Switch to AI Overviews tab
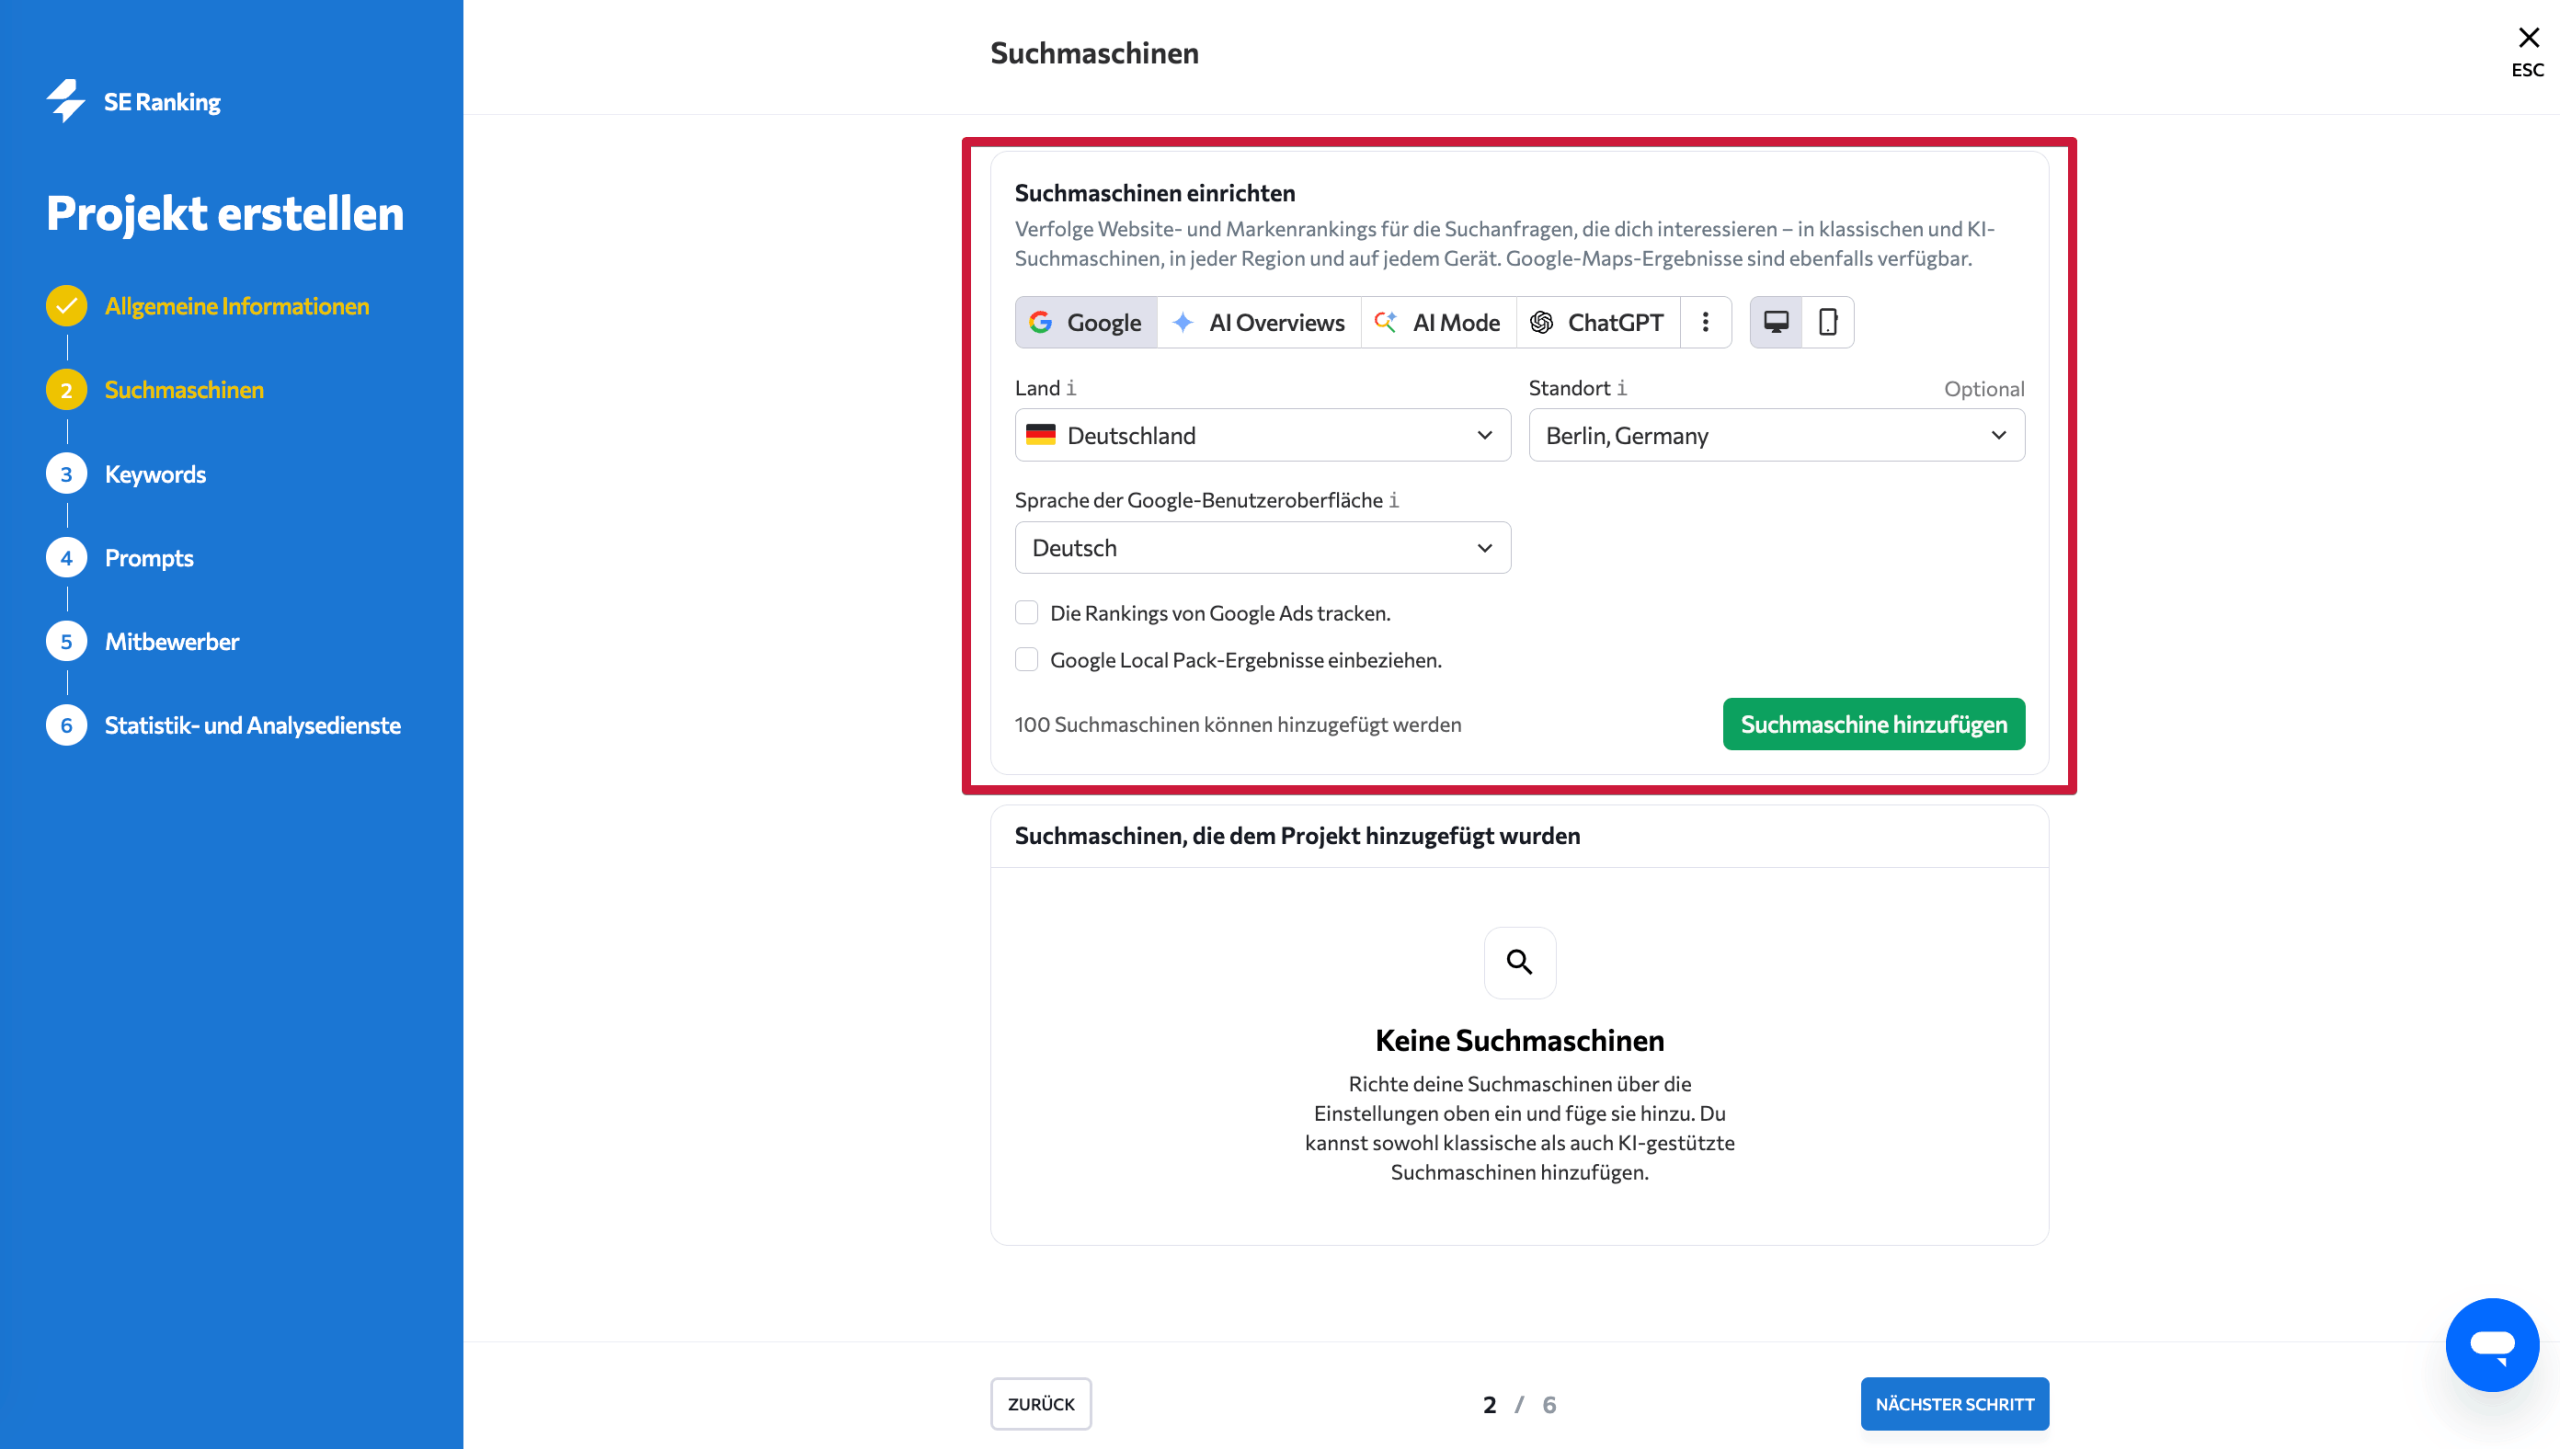The width and height of the screenshot is (2560, 1449). coord(1259,322)
